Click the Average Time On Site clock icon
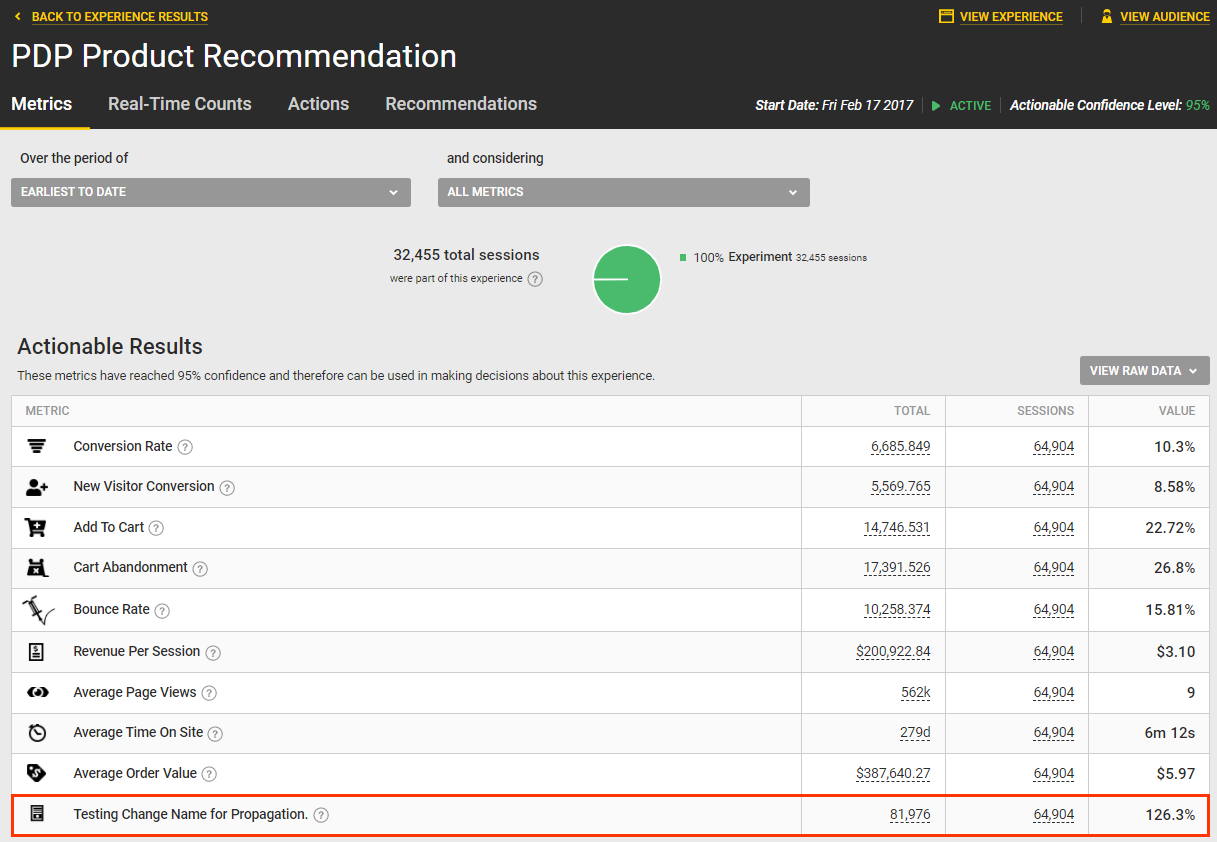This screenshot has width=1217, height=842. [37, 733]
